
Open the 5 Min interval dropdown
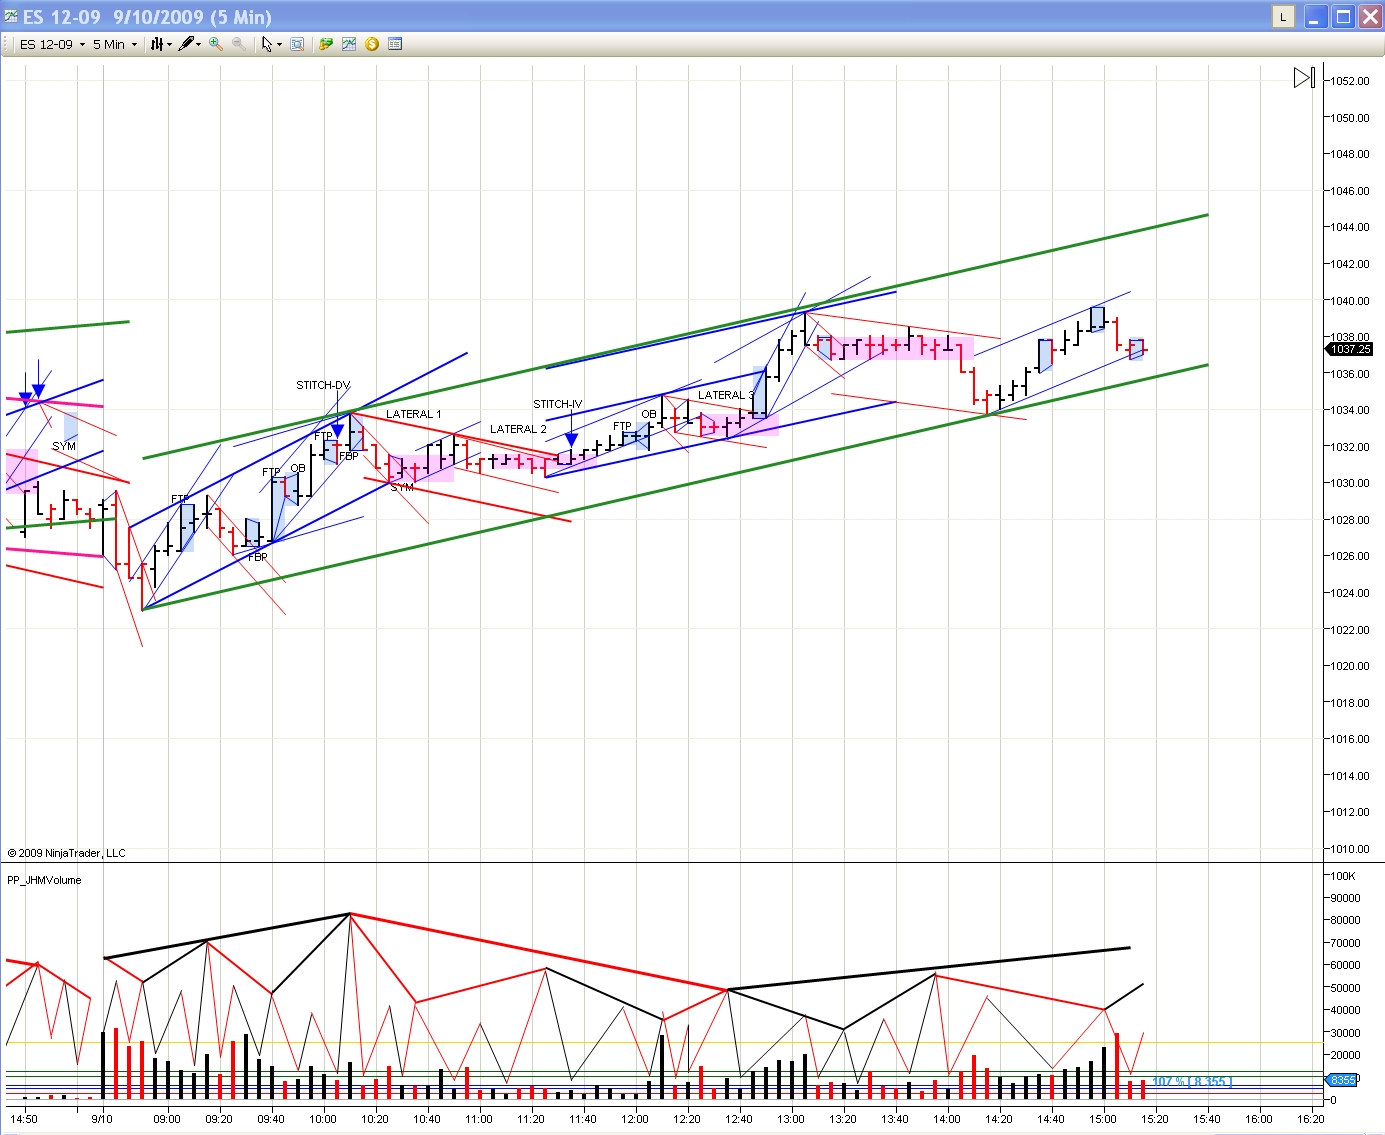coord(115,45)
